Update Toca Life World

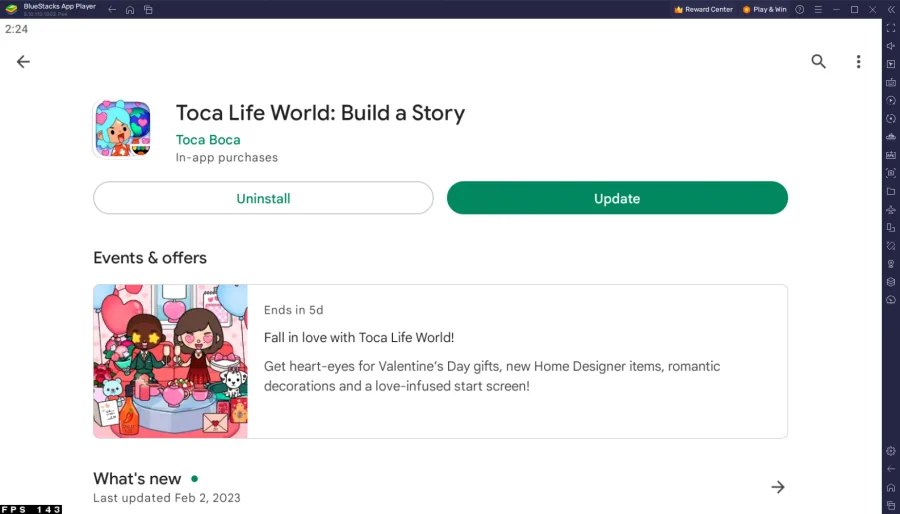[617, 198]
